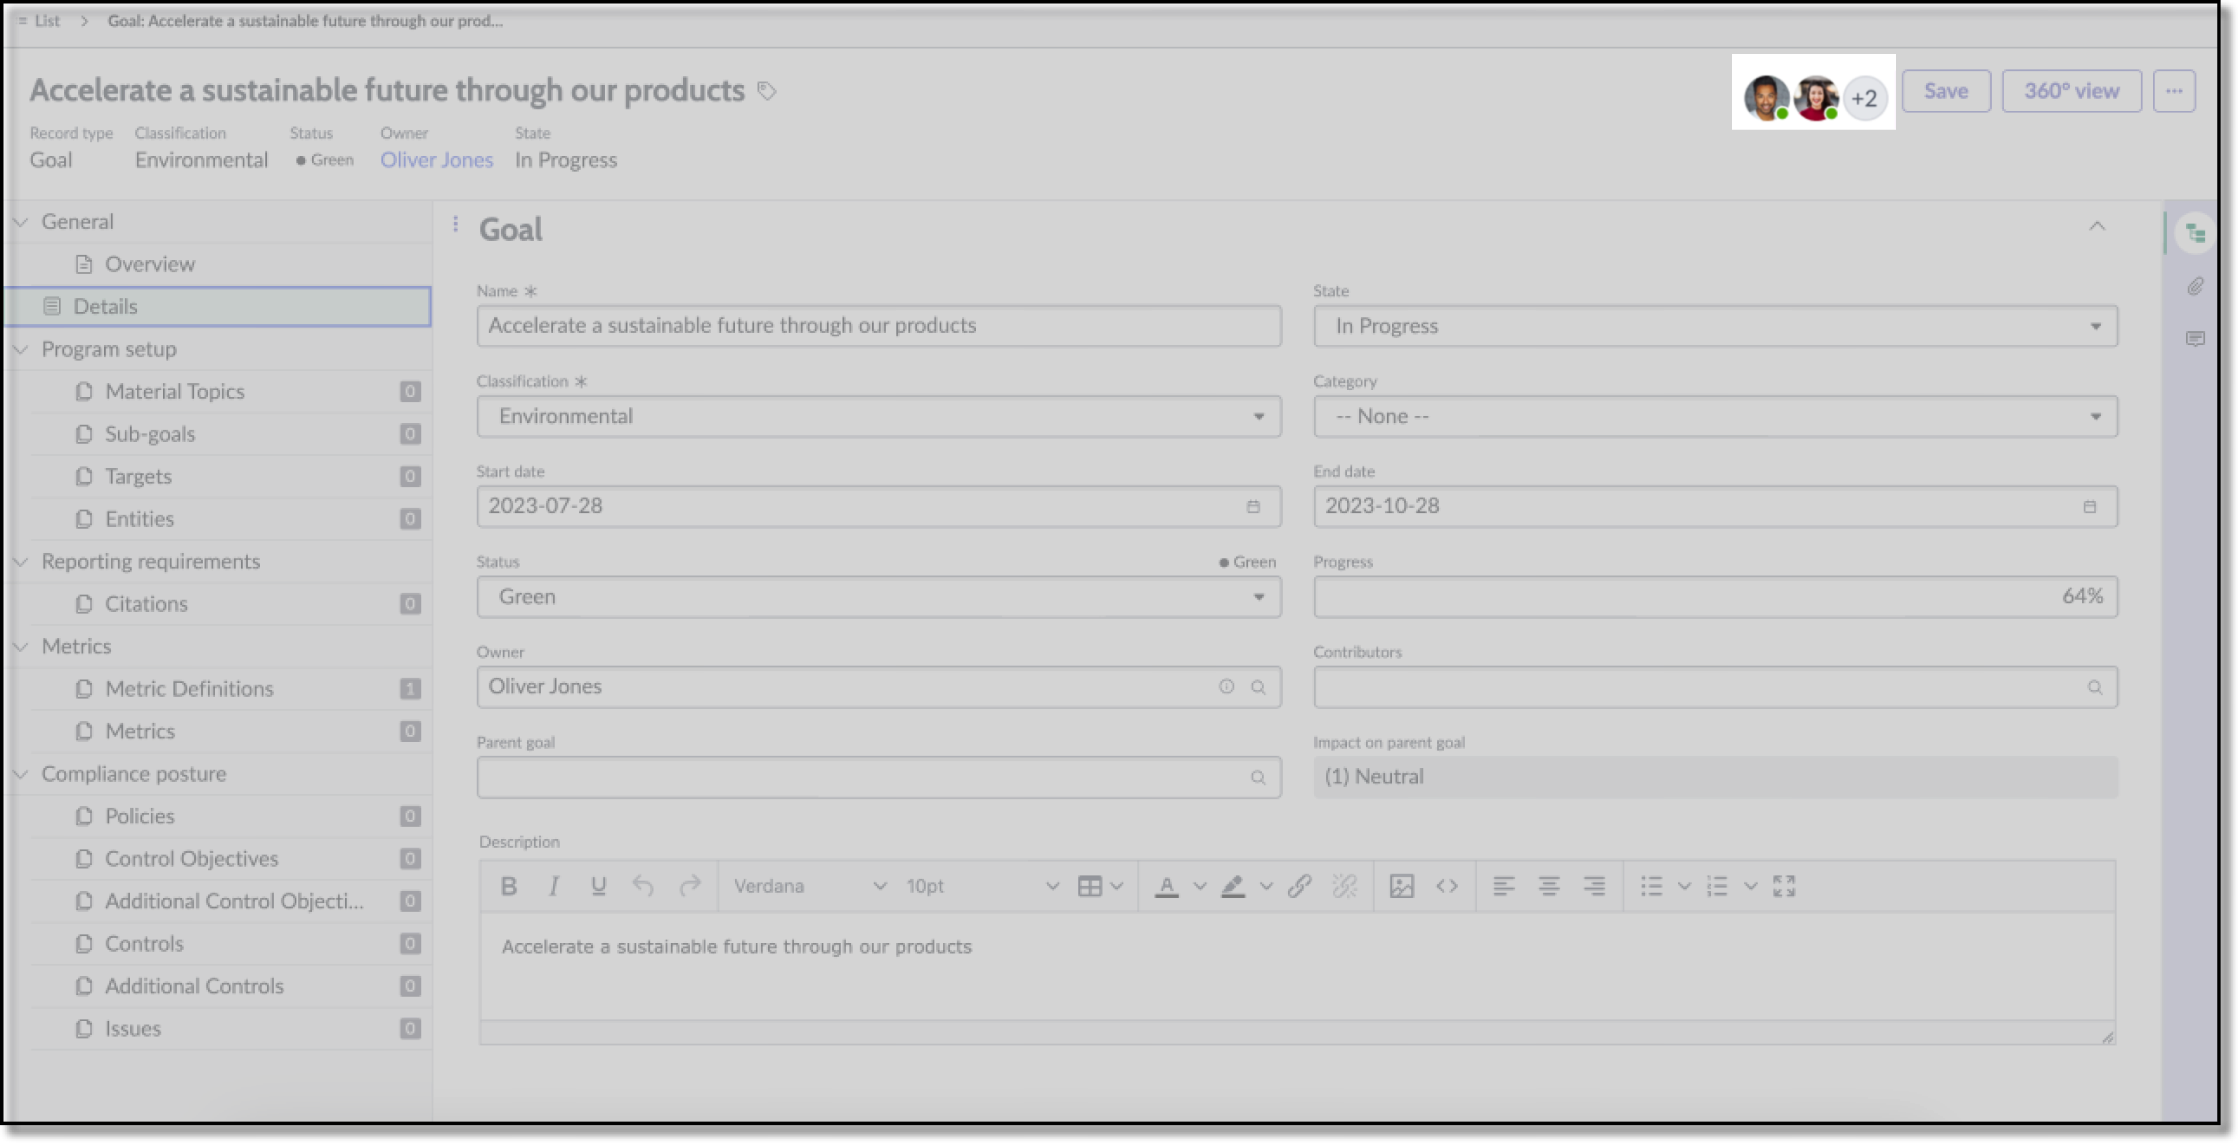Insert a table in the description editor

(1091, 886)
